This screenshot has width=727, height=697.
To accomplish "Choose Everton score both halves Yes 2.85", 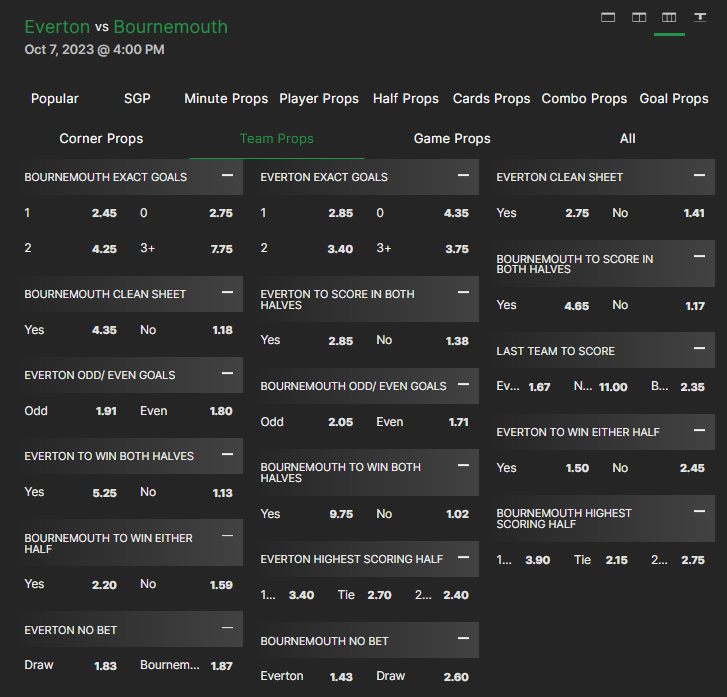I will 307,340.
